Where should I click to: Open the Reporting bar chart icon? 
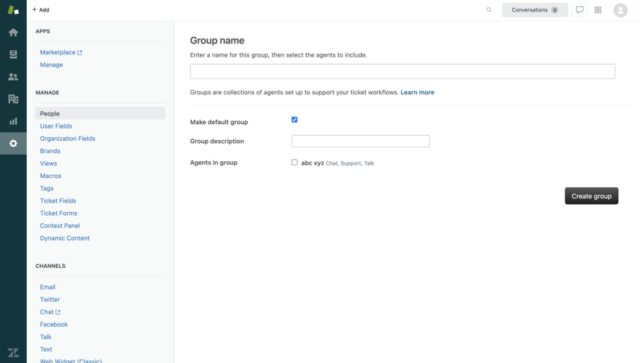point(13,121)
